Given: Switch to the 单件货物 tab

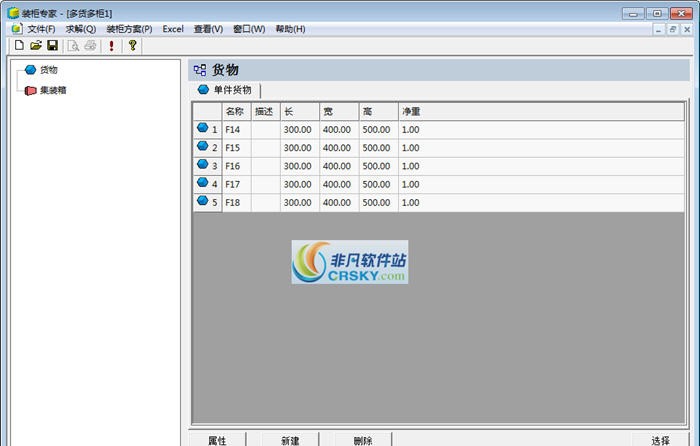Looking at the screenshot, I should [x=232, y=90].
